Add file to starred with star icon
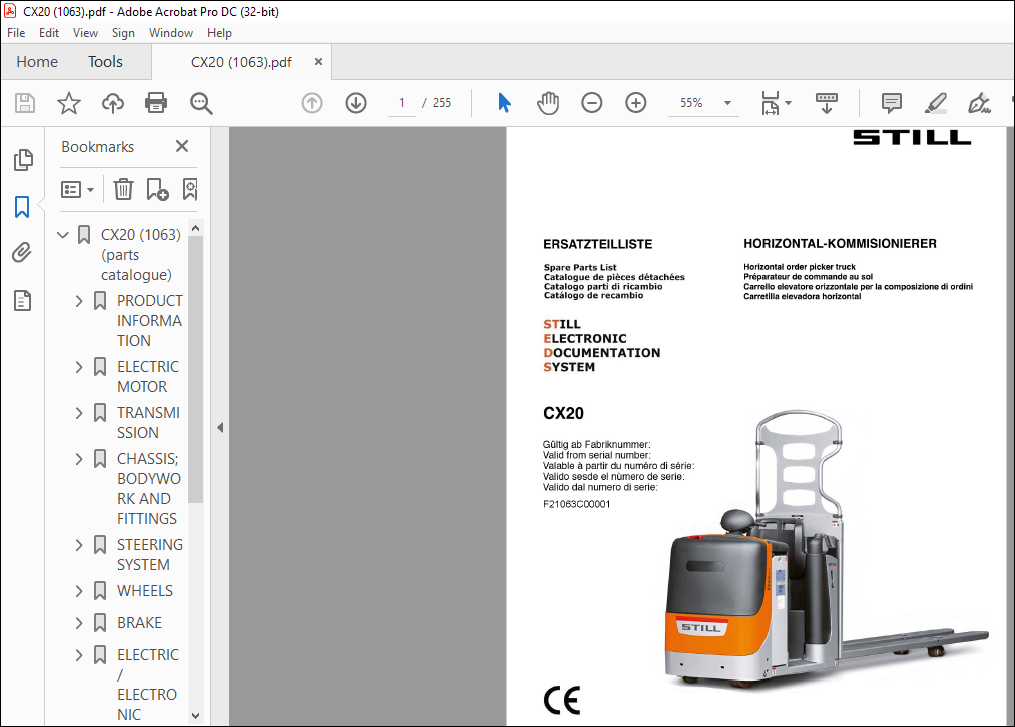 pos(69,103)
